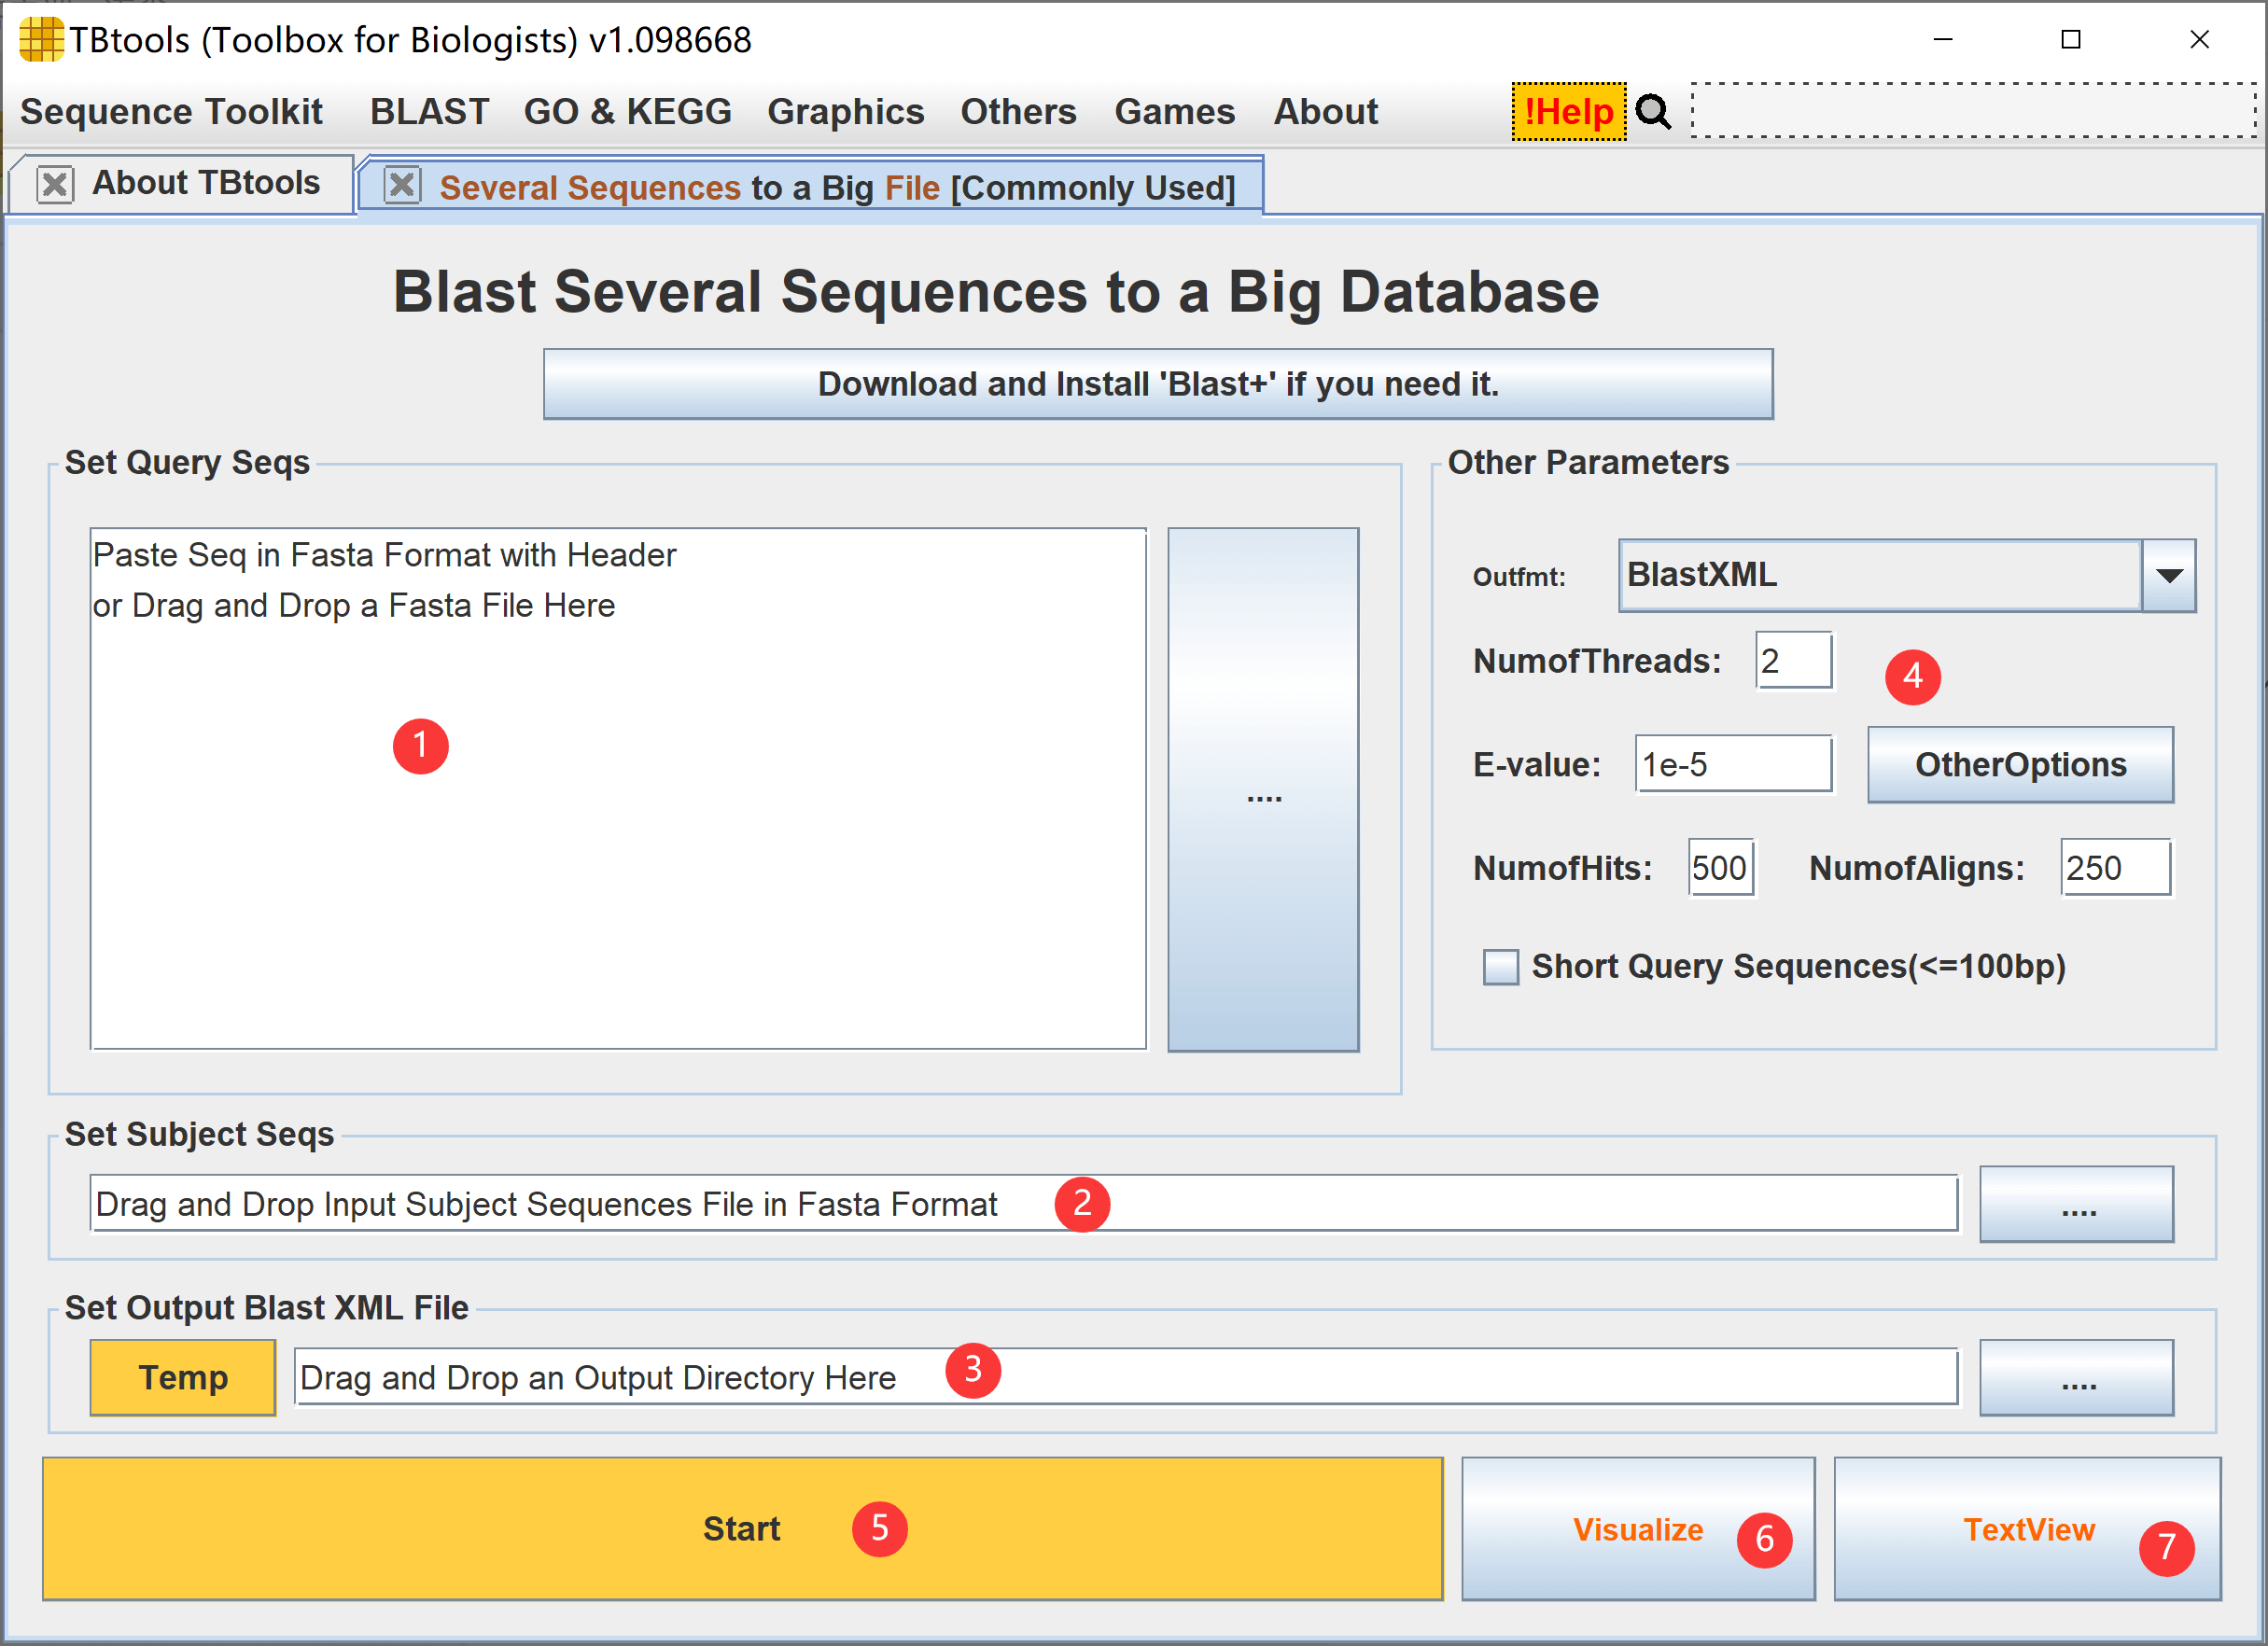This screenshot has height=1646, width=2268.
Task: Enable Short Query Sequences checkbox
Action: coord(1500,967)
